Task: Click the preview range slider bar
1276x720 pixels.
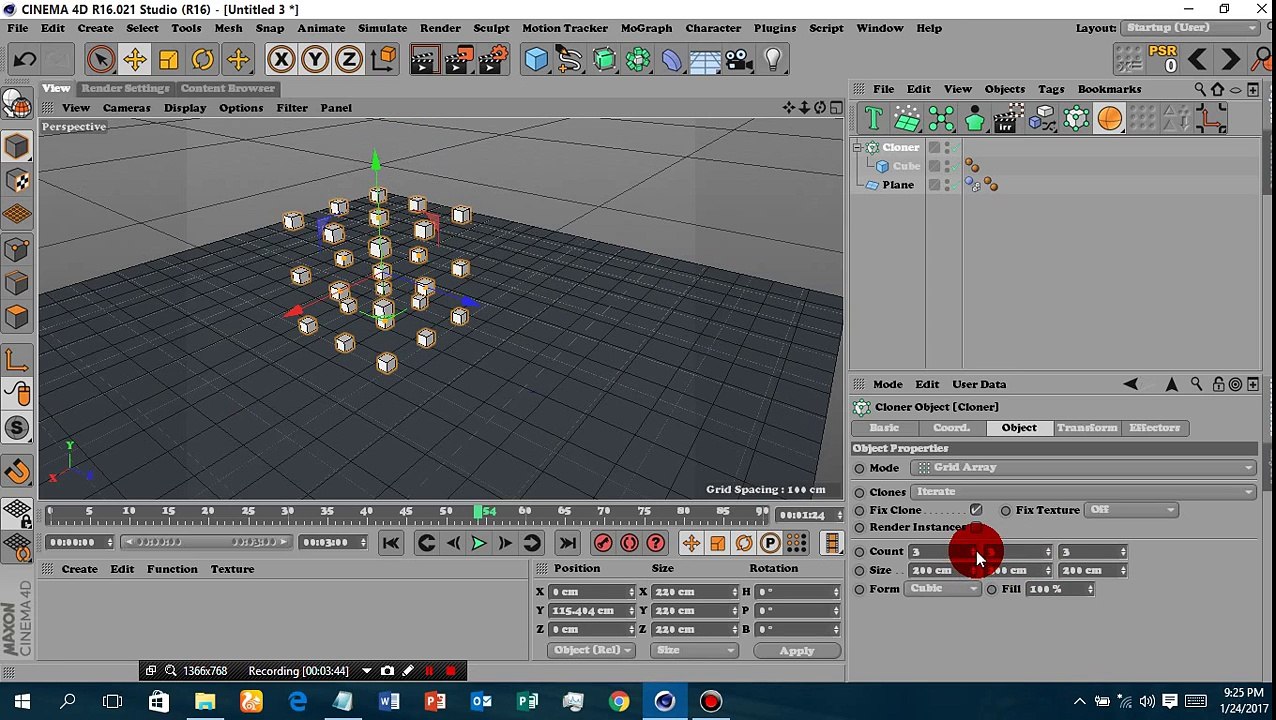Action: coord(205,543)
